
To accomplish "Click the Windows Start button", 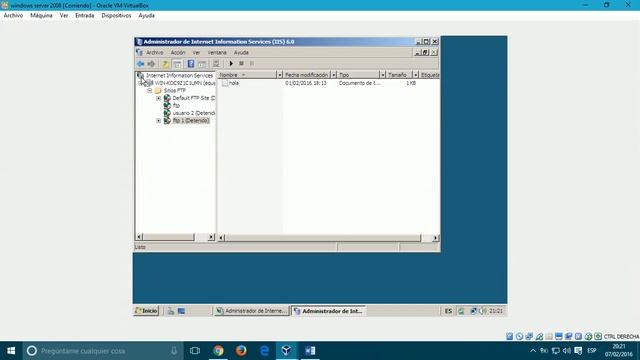I will 11,351.
